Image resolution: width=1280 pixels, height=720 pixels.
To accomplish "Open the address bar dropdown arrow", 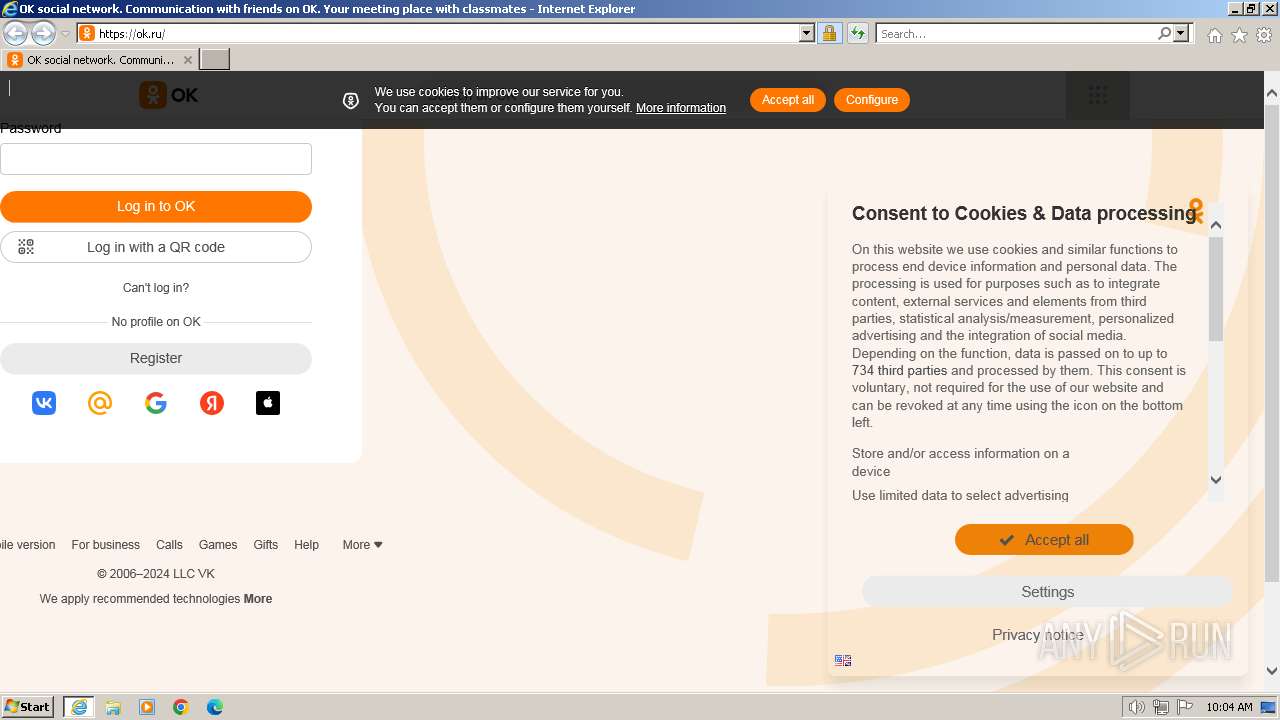I will tap(807, 33).
